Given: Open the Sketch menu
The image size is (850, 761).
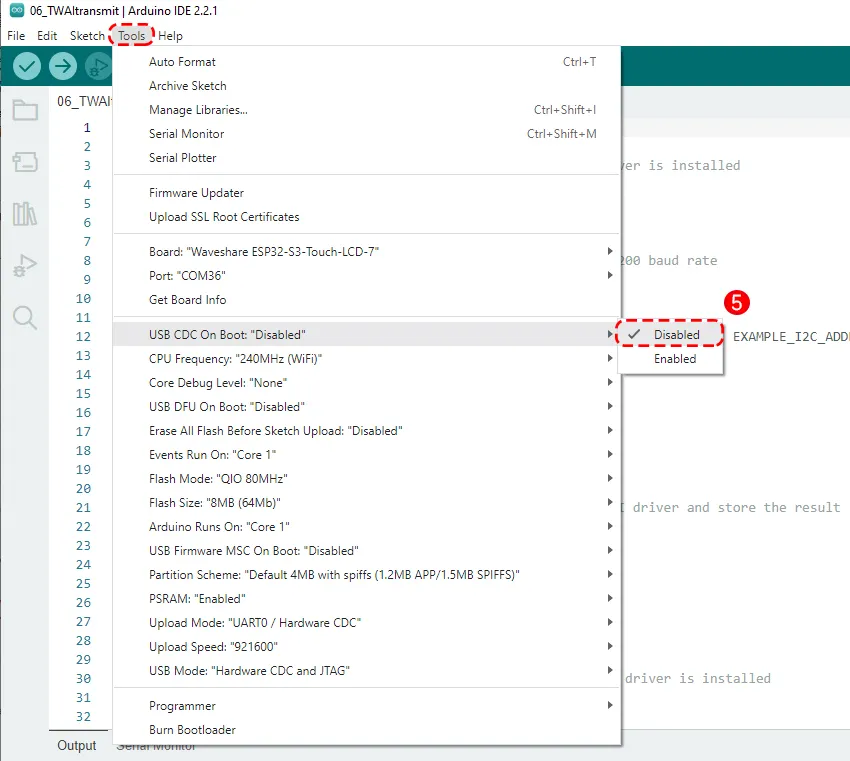Looking at the screenshot, I should tap(86, 36).
